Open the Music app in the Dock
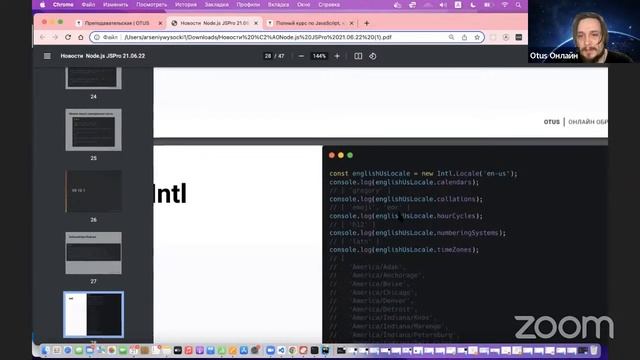 tap(189, 350)
